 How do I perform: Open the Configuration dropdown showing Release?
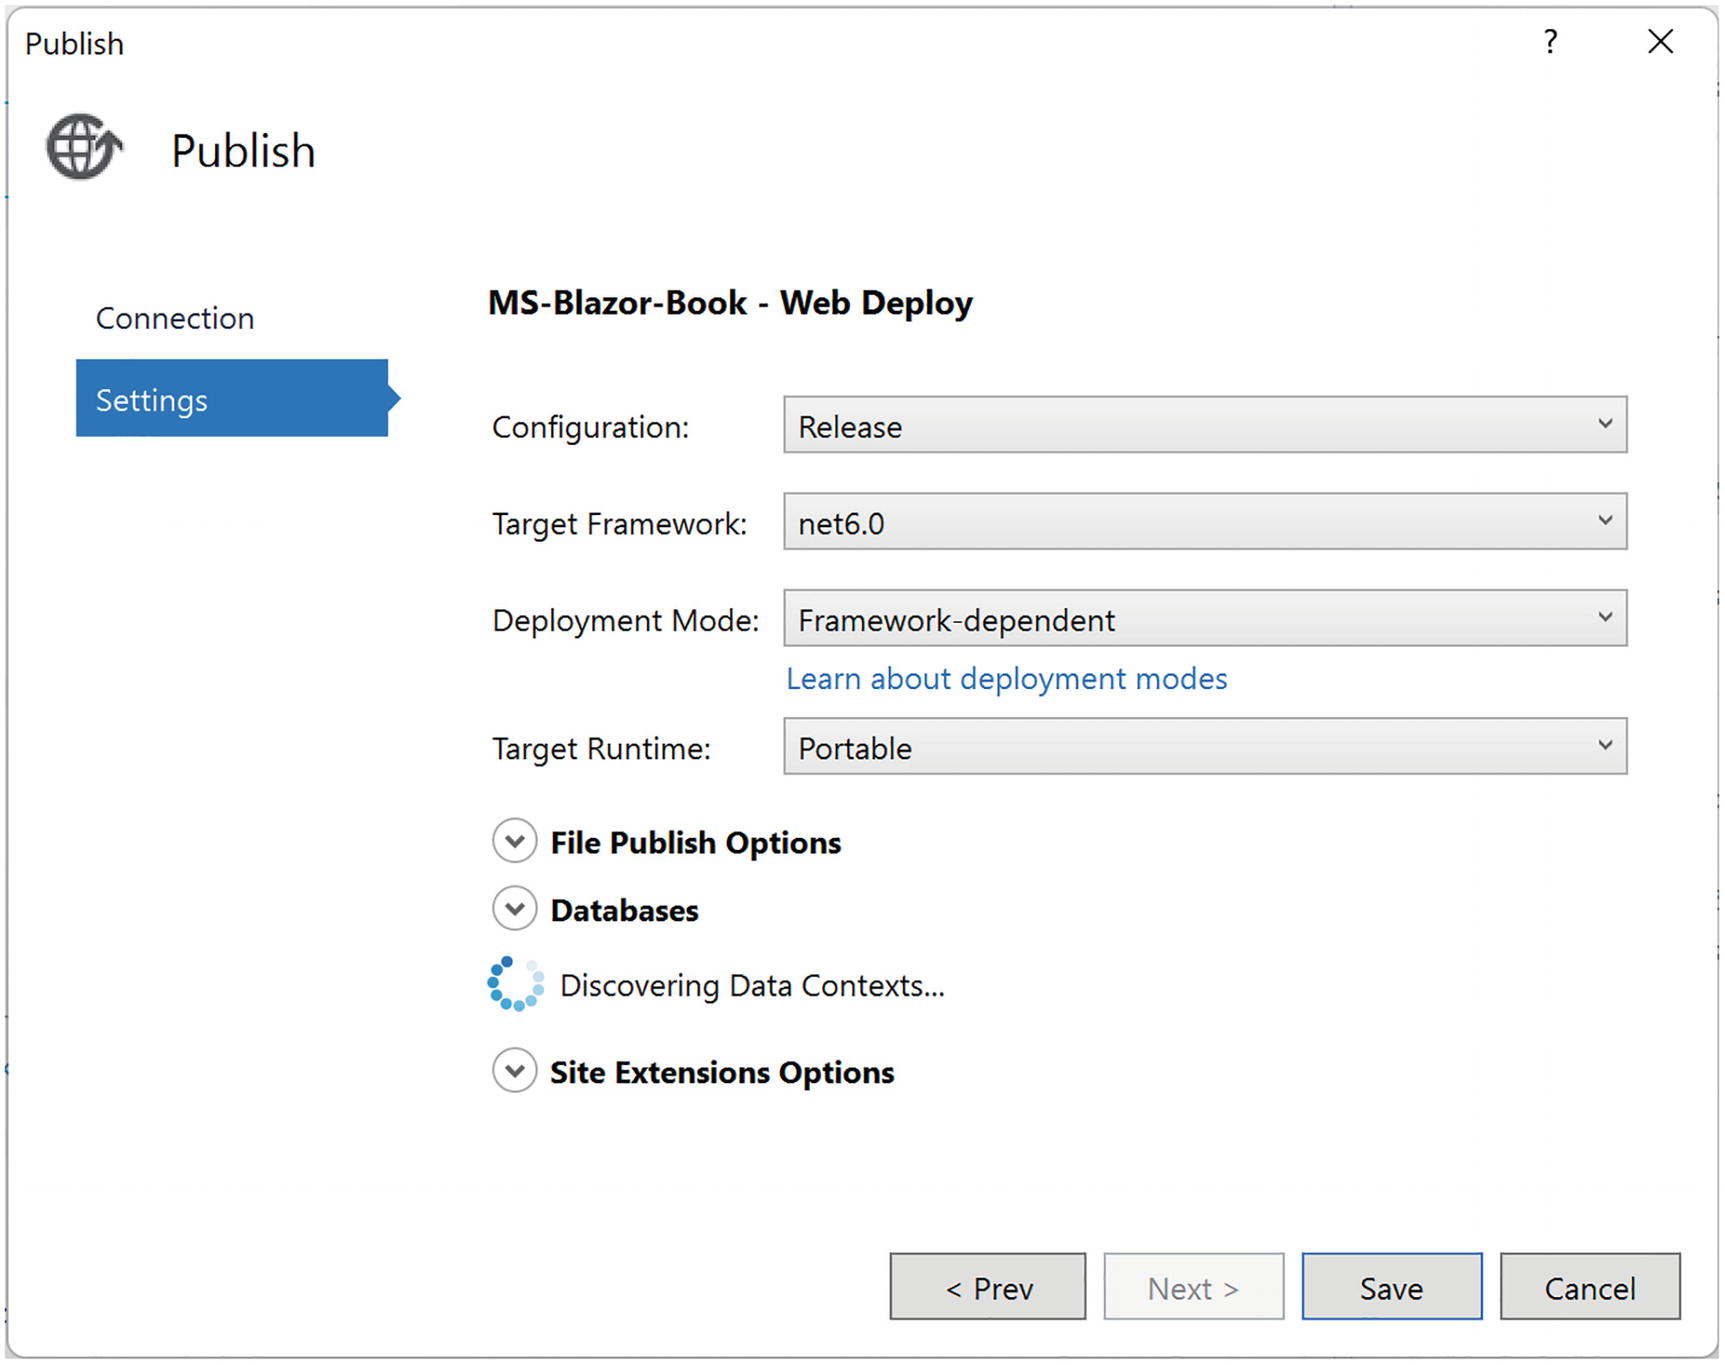[1204, 425]
